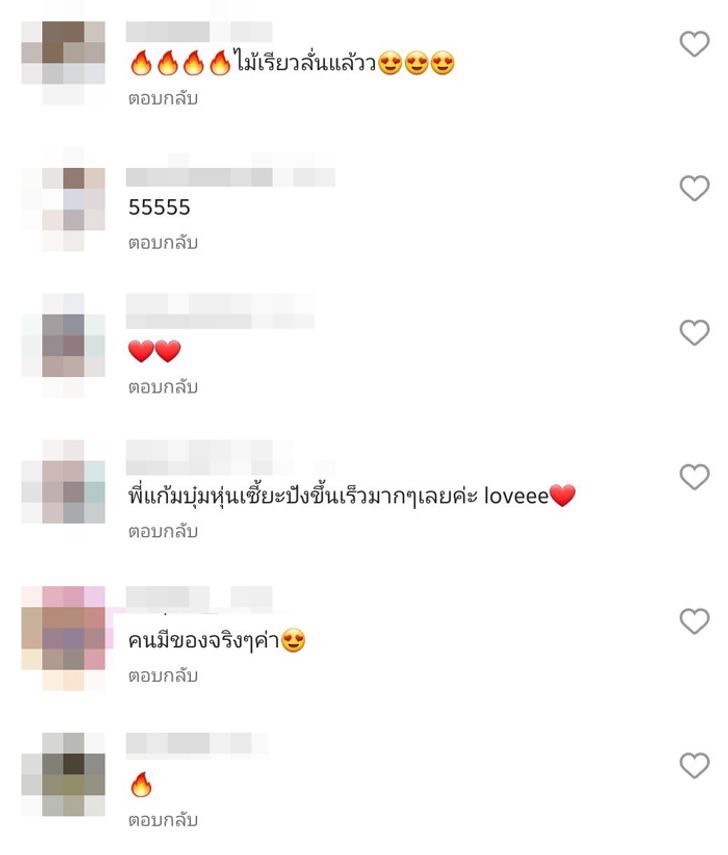The width and height of the screenshot is (728, 855).
Task: Open blurred username above the 55555 comment
Action: [x=230, y=177]
